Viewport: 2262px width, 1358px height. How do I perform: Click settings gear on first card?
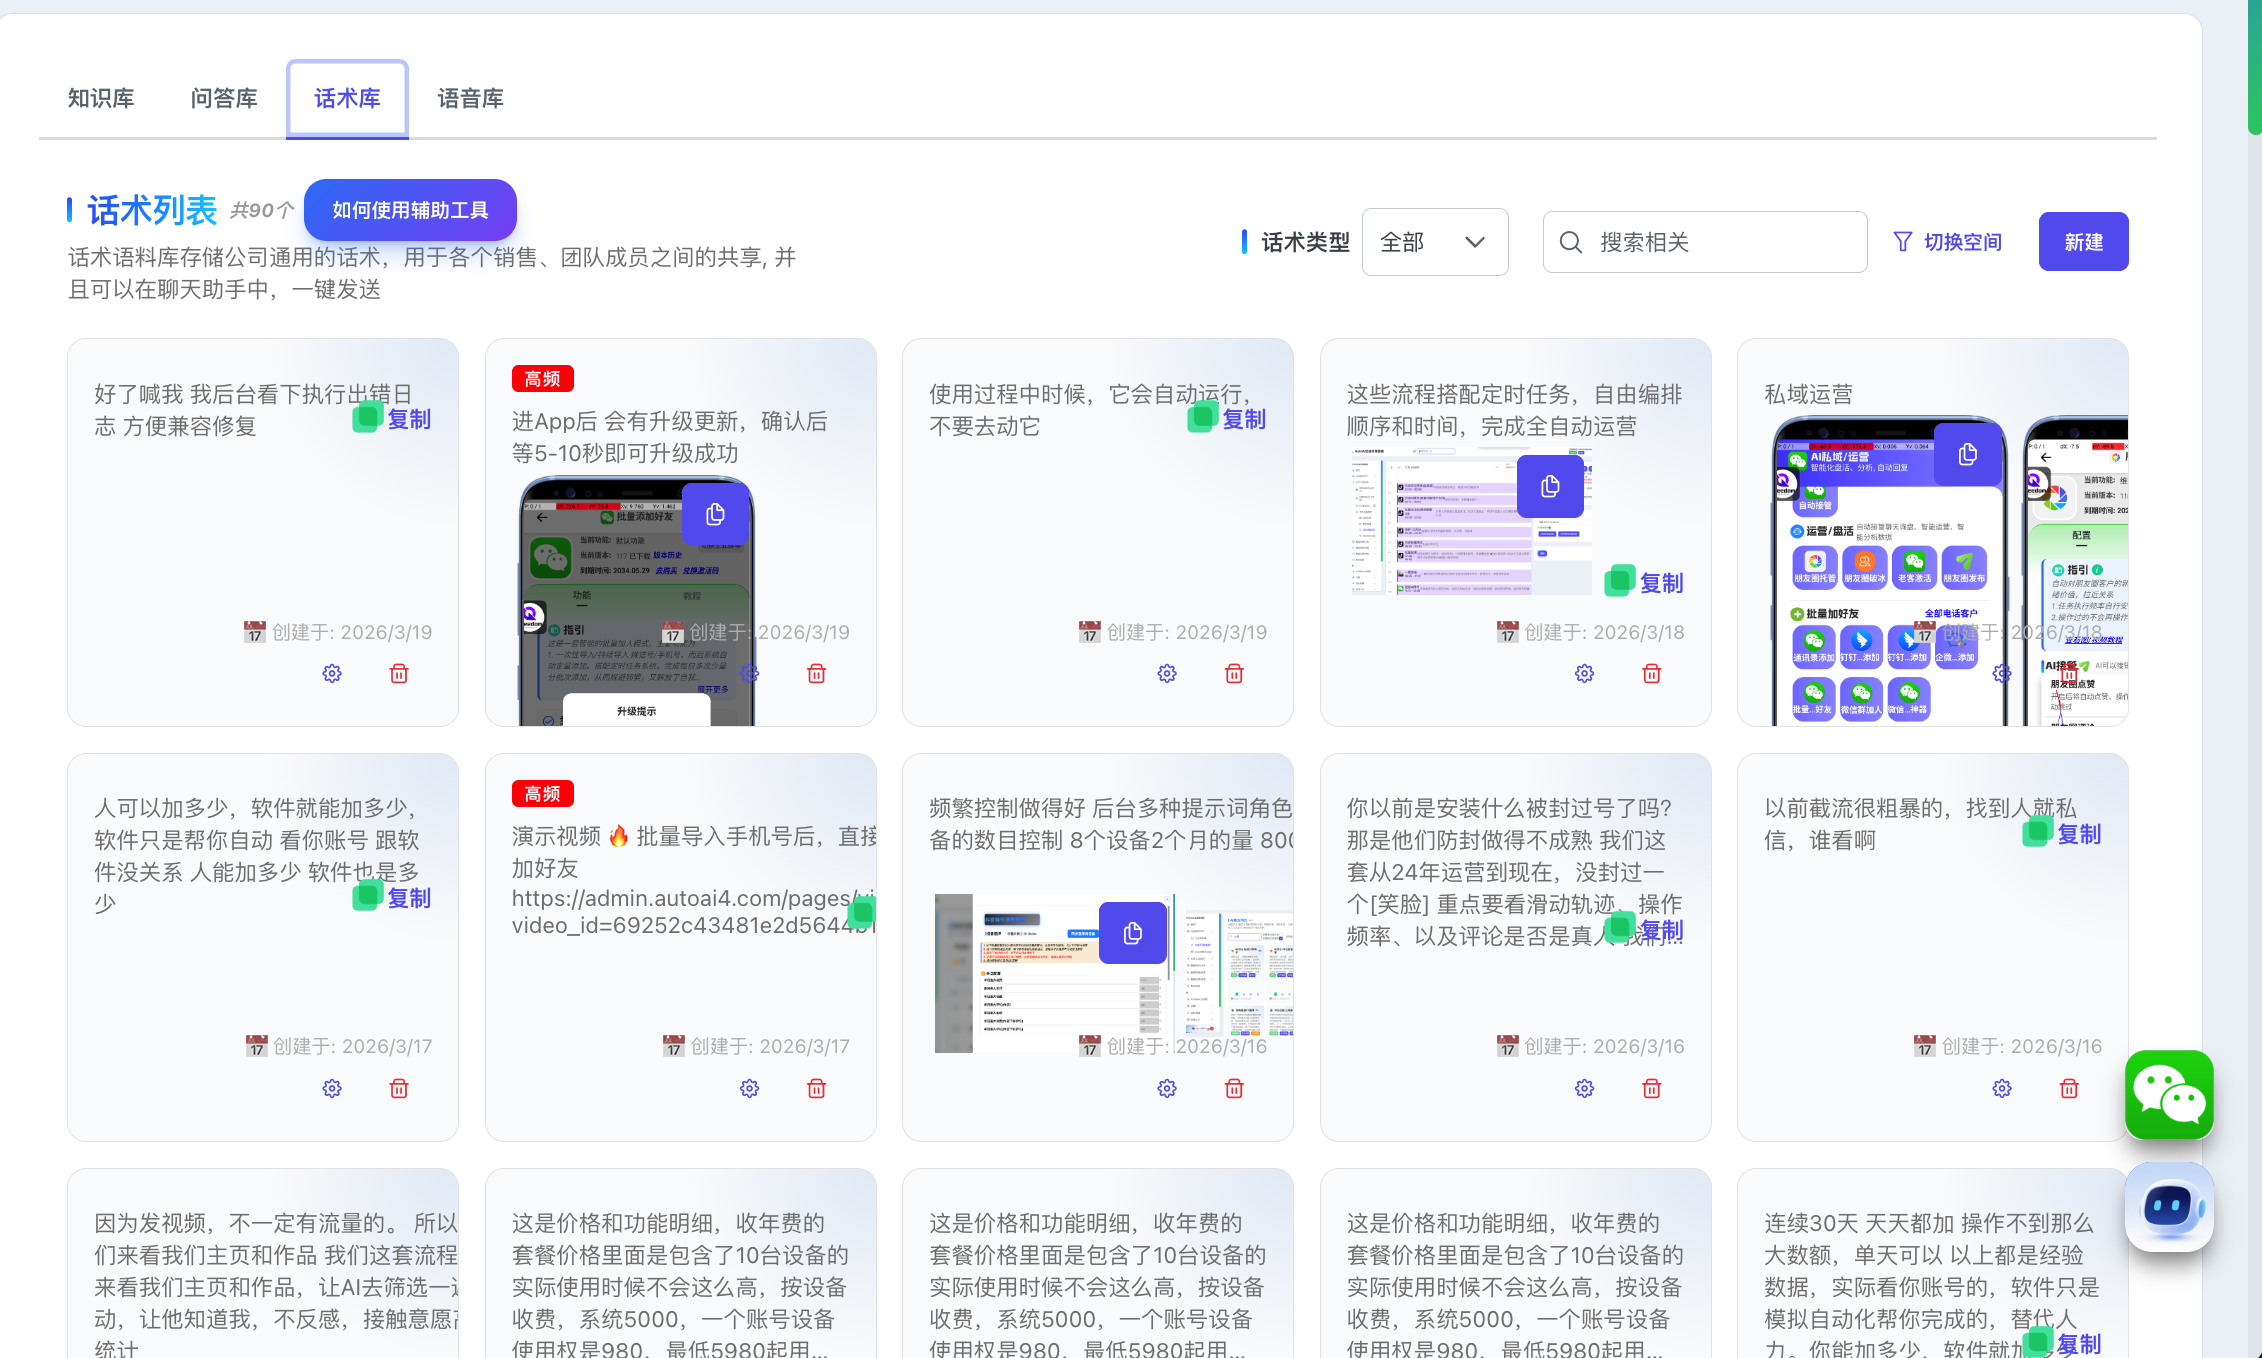click(x=332, y=674)
